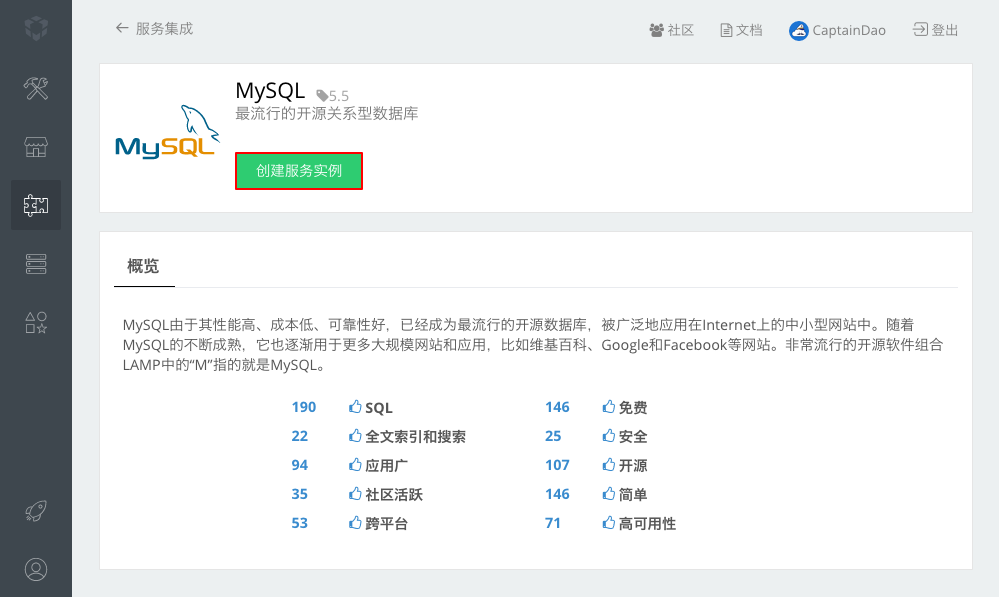Click the cube logo icon in sidebar
The width and height of the screenshot is (999, 597).
(x=36, y=29)
